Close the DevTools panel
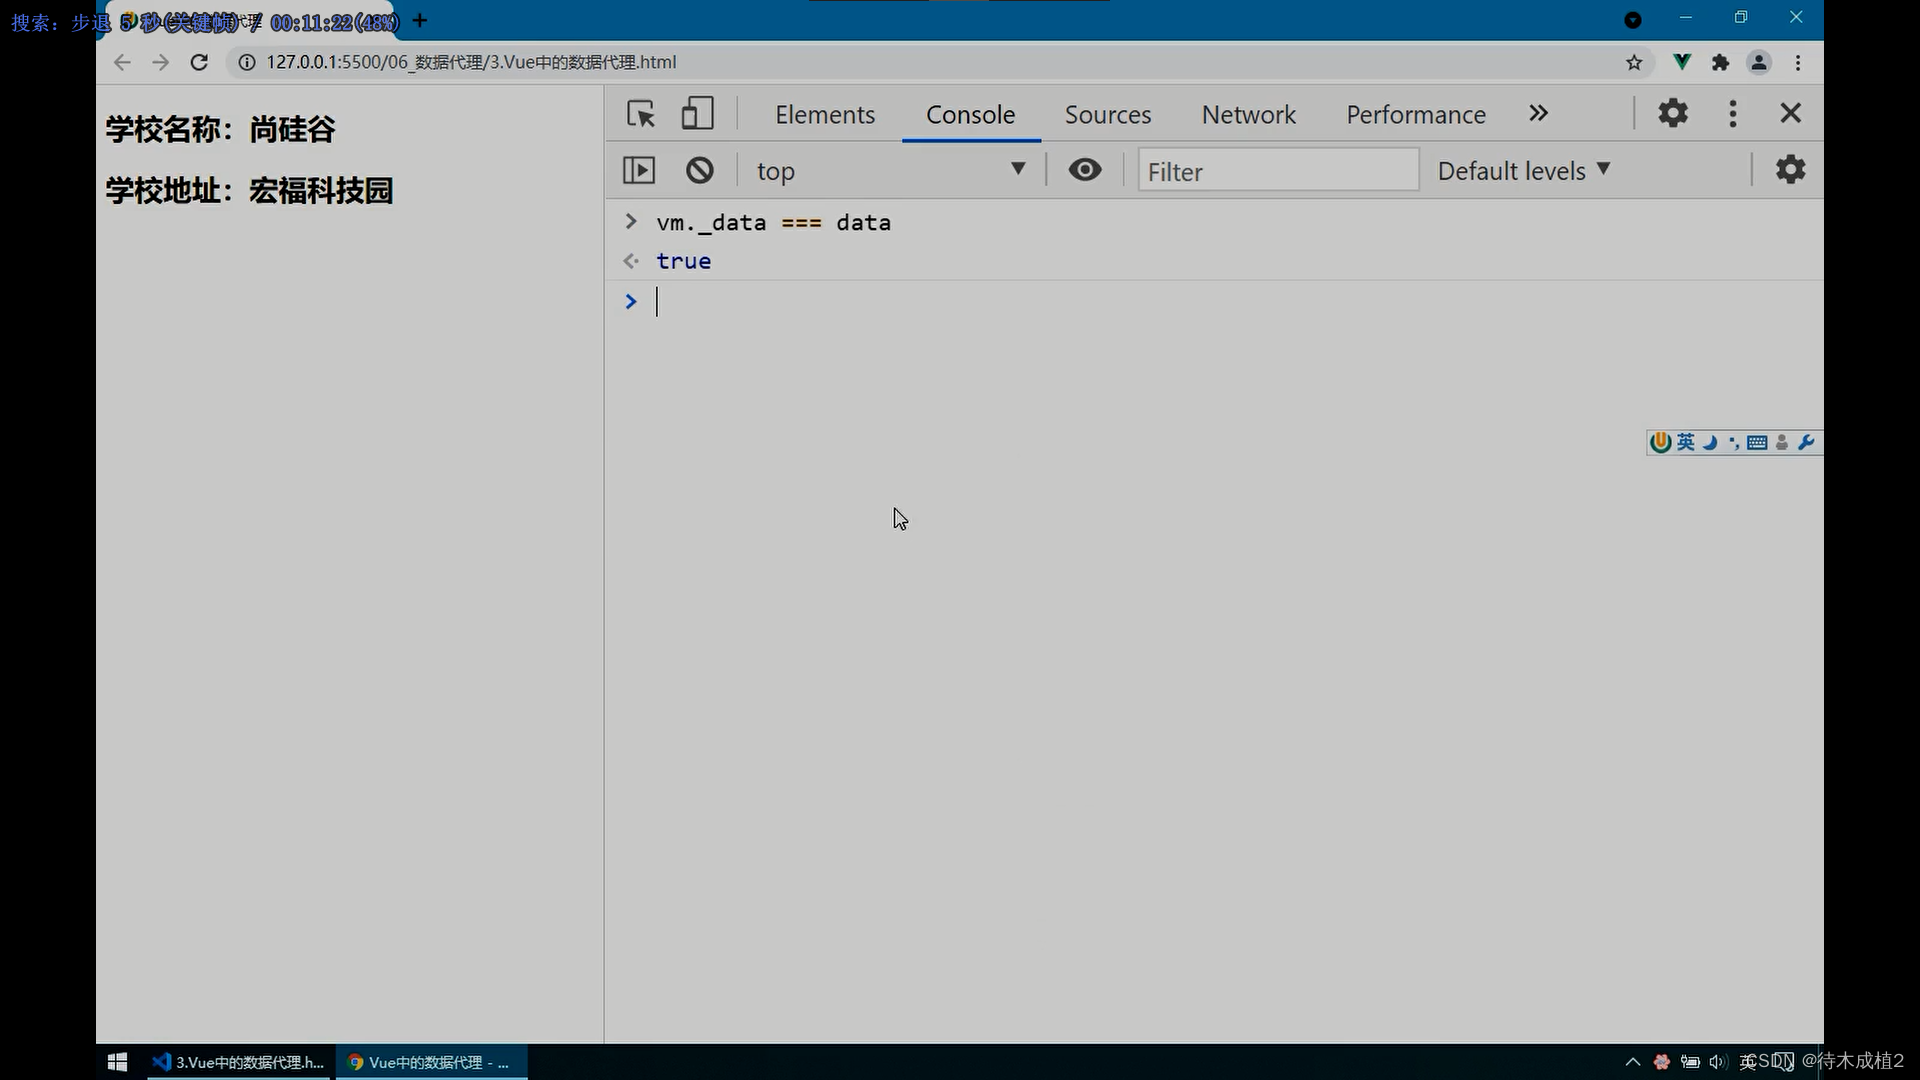Image resolution: width=1920 pixels, height=1080 pixels. [x=1790, y=113]
